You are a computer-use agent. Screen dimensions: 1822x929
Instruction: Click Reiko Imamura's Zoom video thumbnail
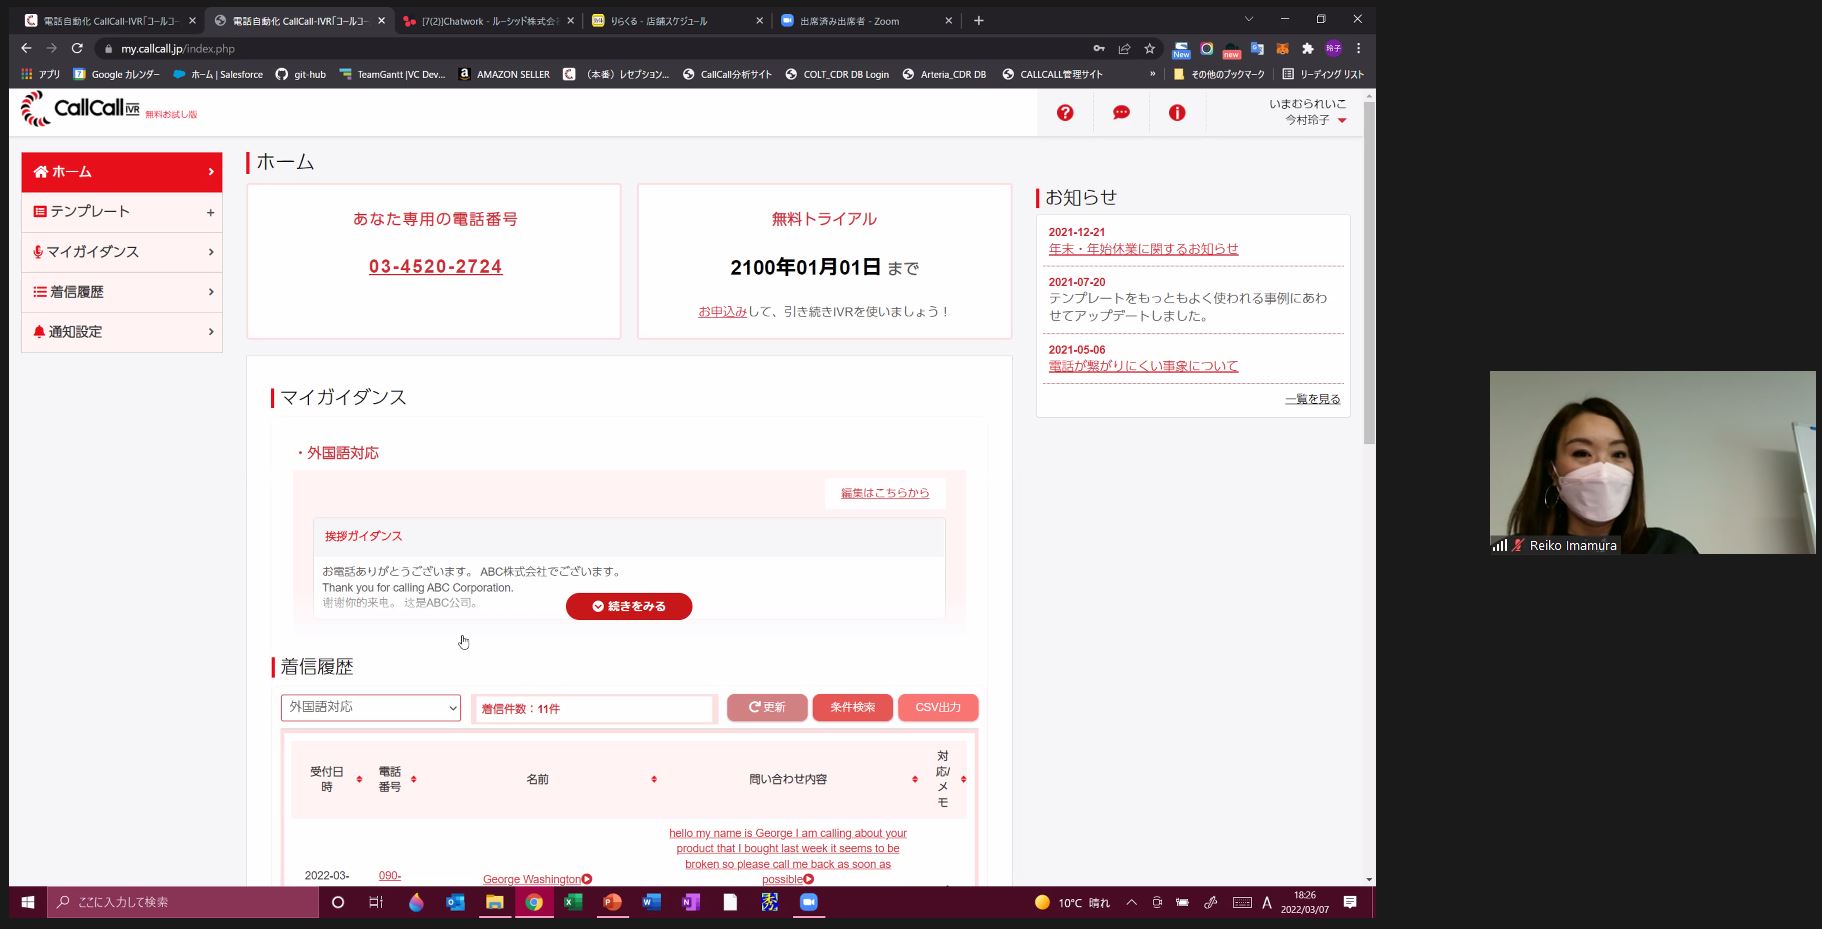[1652, 462]
